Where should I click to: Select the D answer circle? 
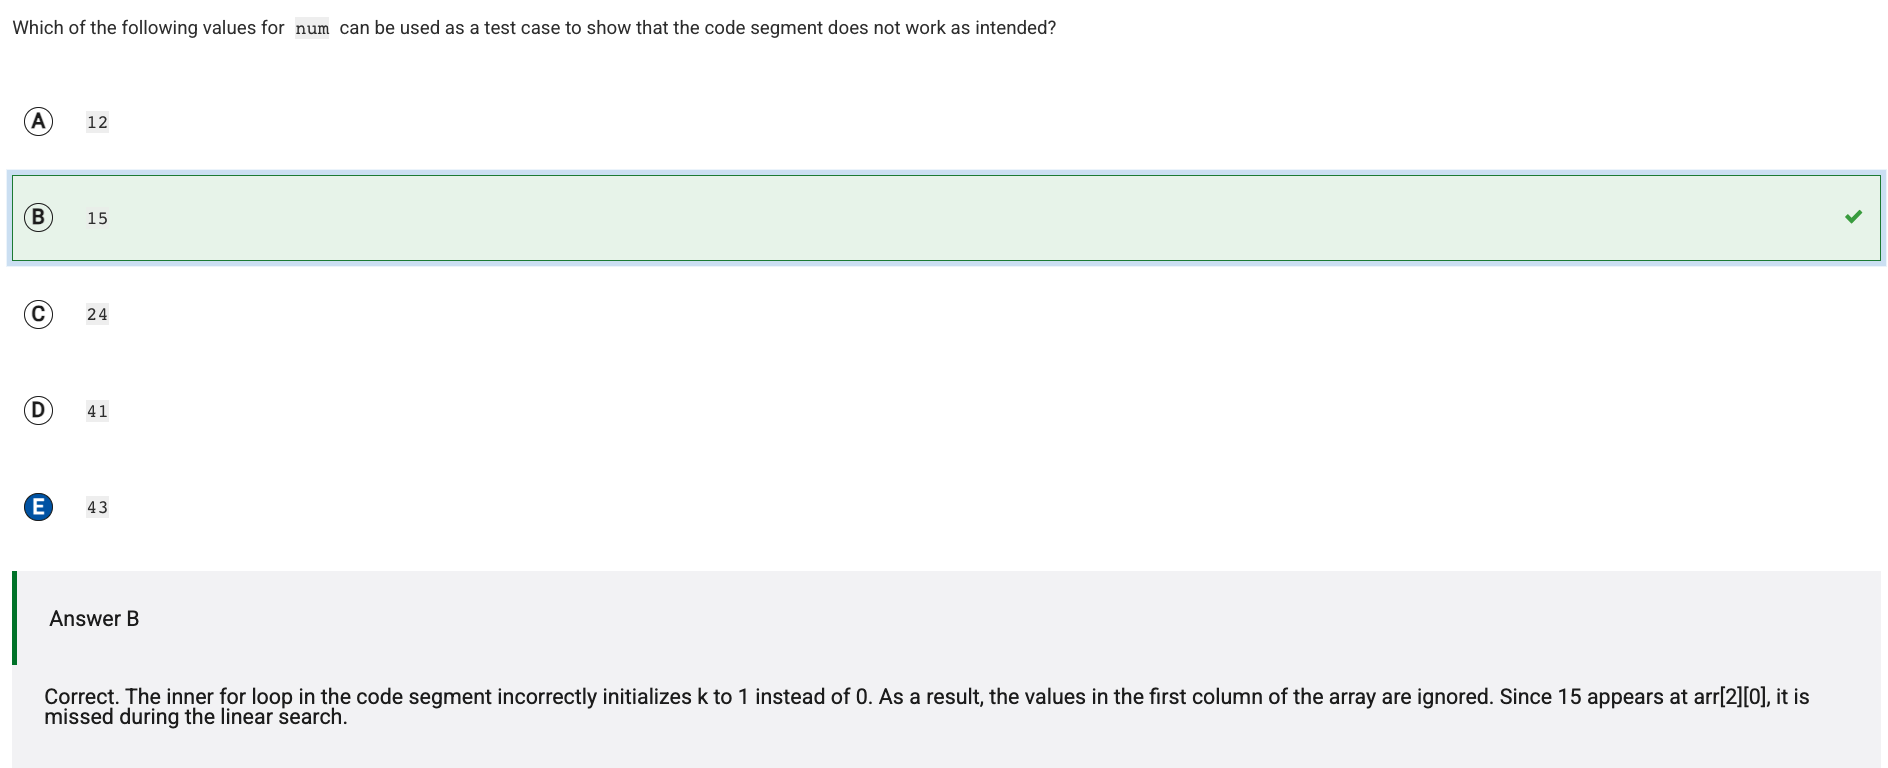(38, 410)
